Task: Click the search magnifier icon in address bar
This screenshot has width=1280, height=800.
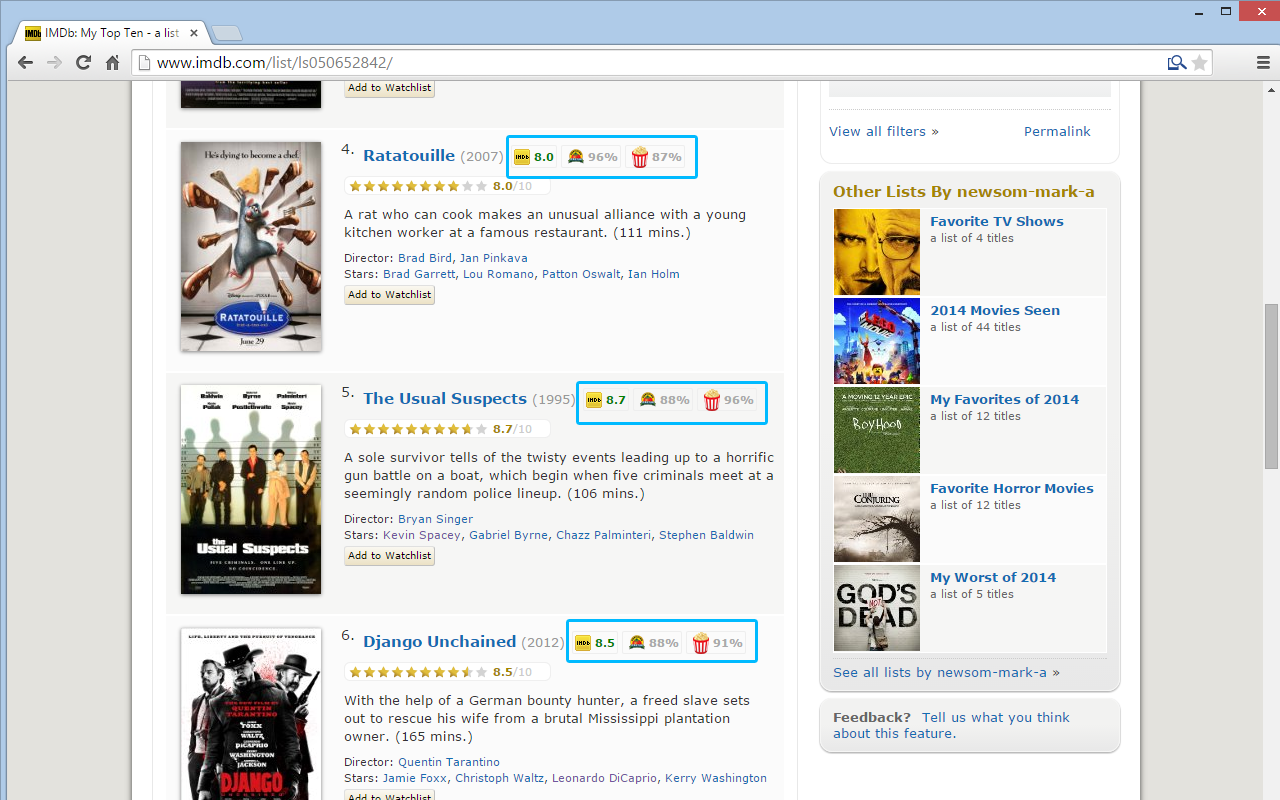Action: click(1177, 63)
